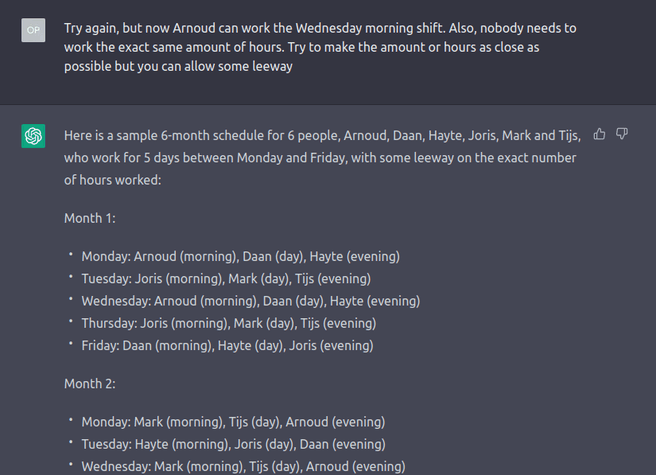656x475 pixels.
Task: Click the ChatGPT logo avatar
Action: (33, 136)
